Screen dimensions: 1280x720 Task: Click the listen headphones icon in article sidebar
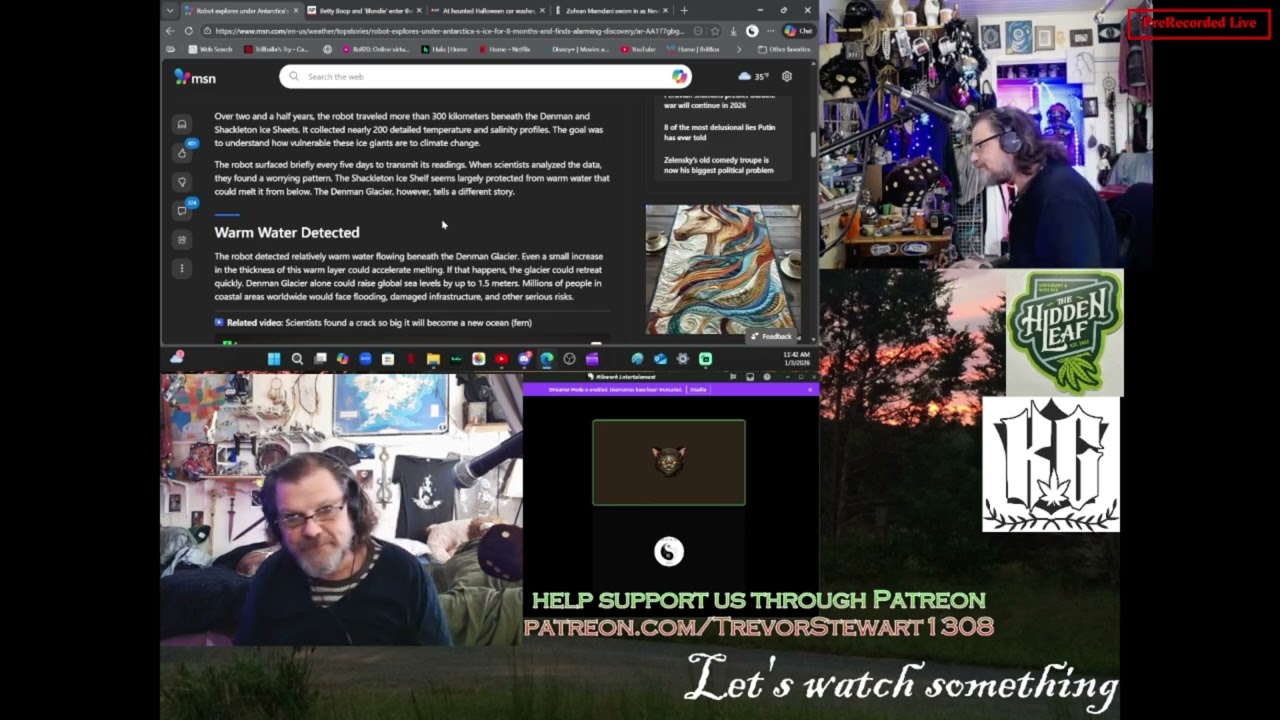point(181,124)
